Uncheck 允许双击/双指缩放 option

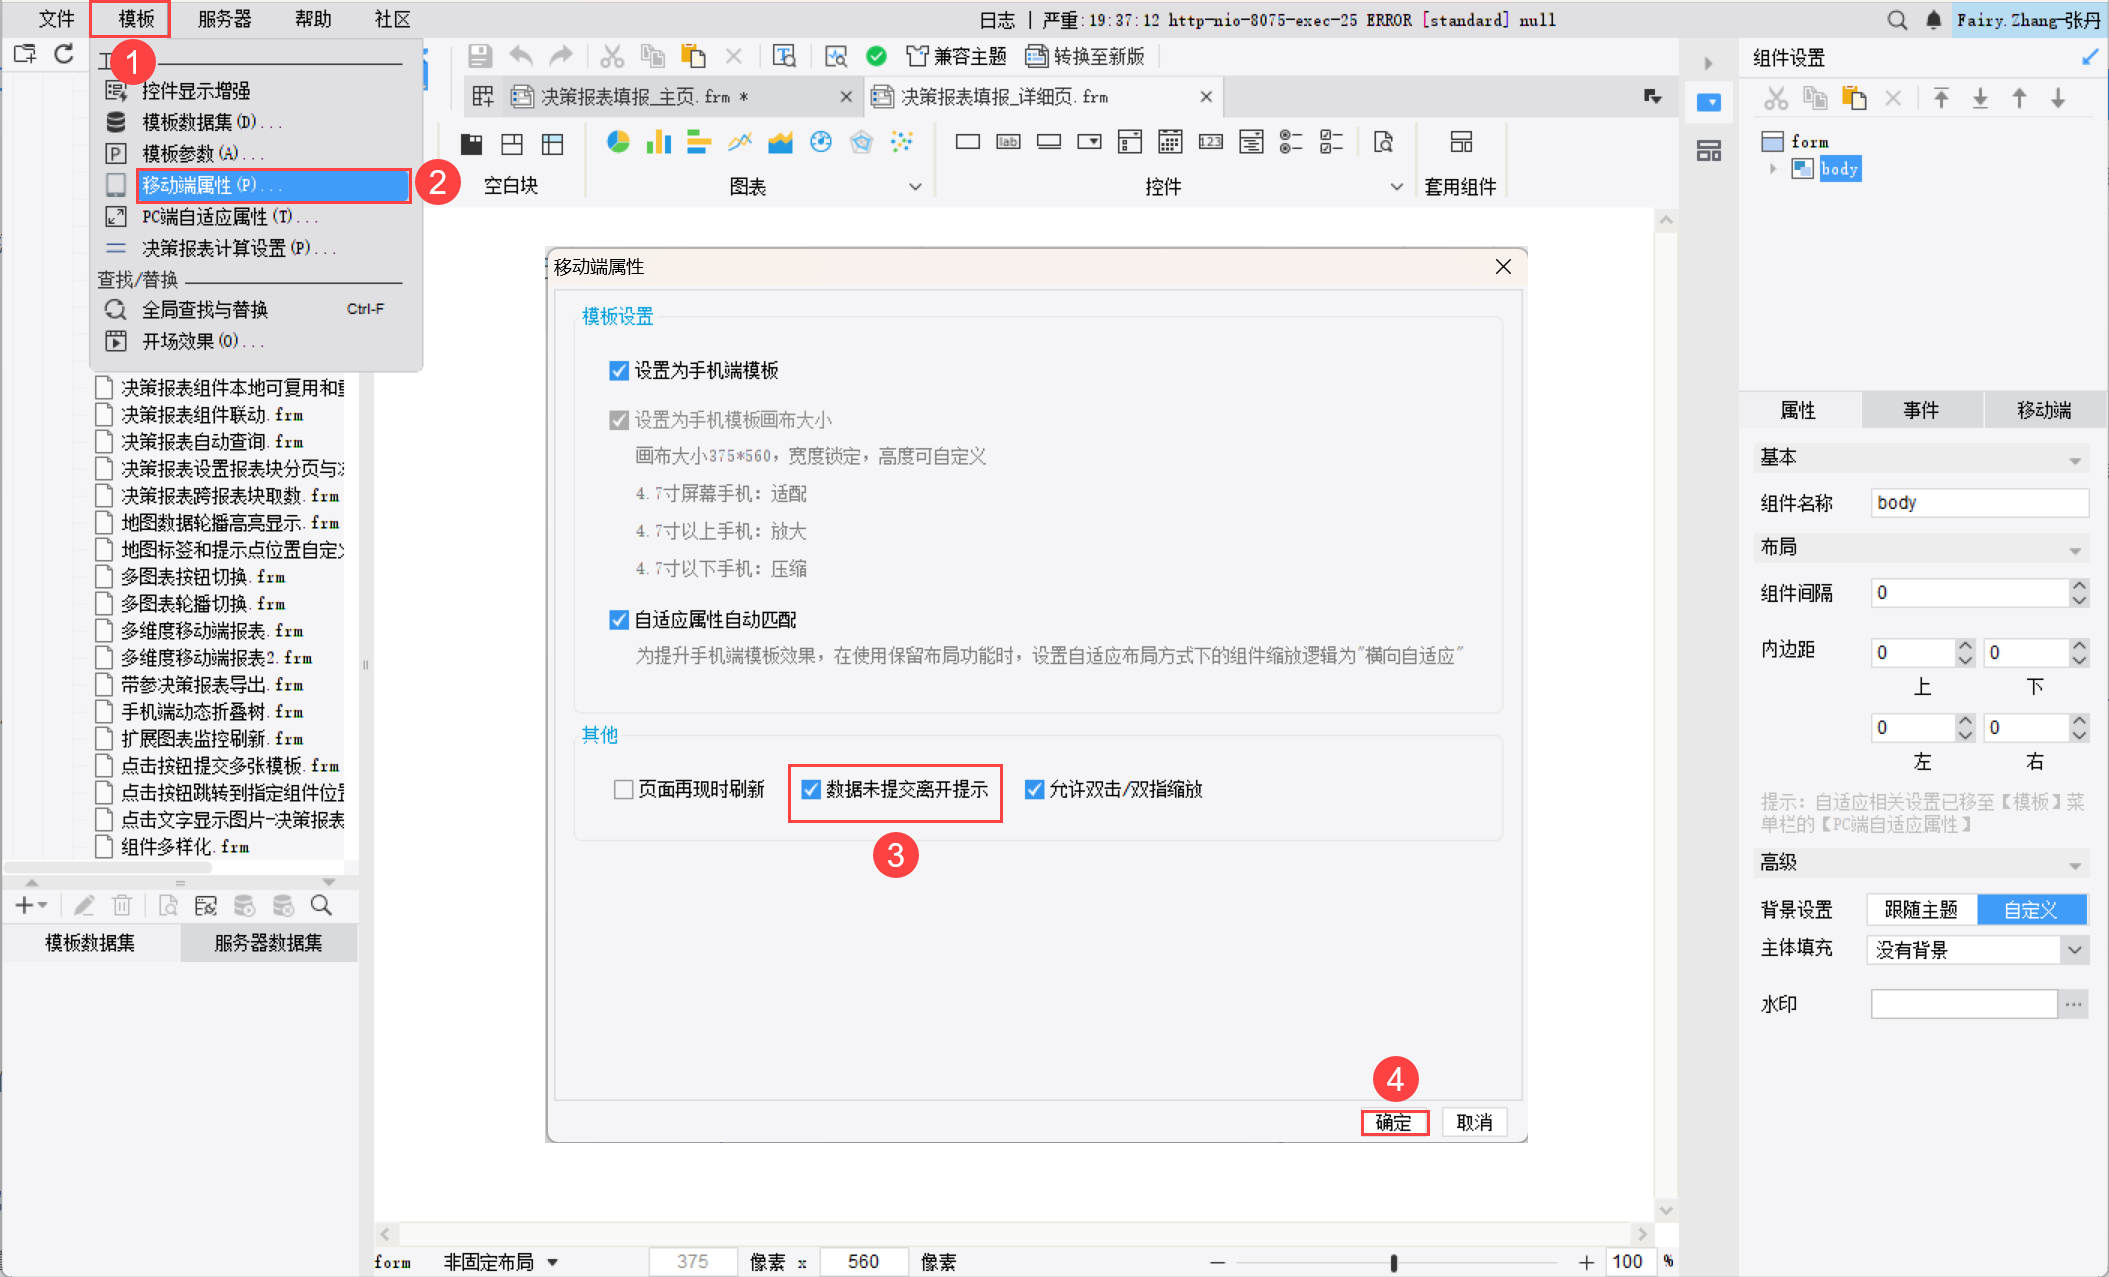pyautogui.click(x=1035, y=790)
